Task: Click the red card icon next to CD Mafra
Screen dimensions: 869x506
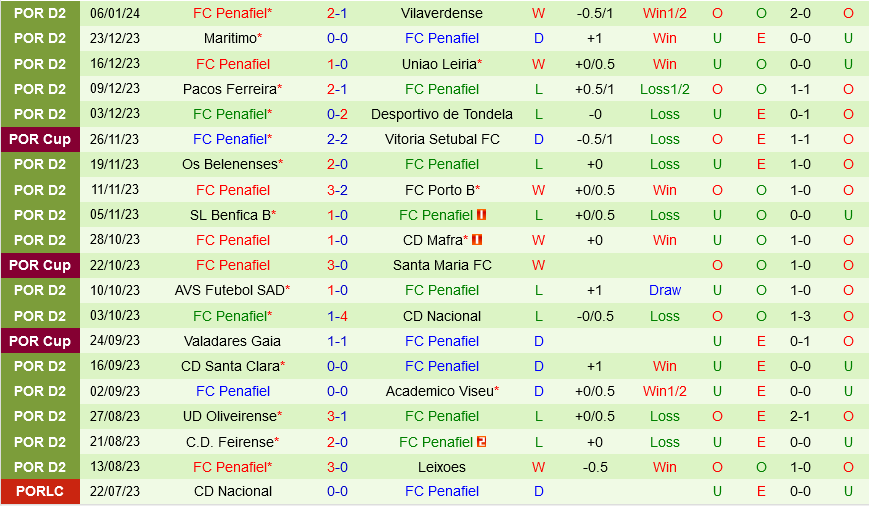Action: 477,240
